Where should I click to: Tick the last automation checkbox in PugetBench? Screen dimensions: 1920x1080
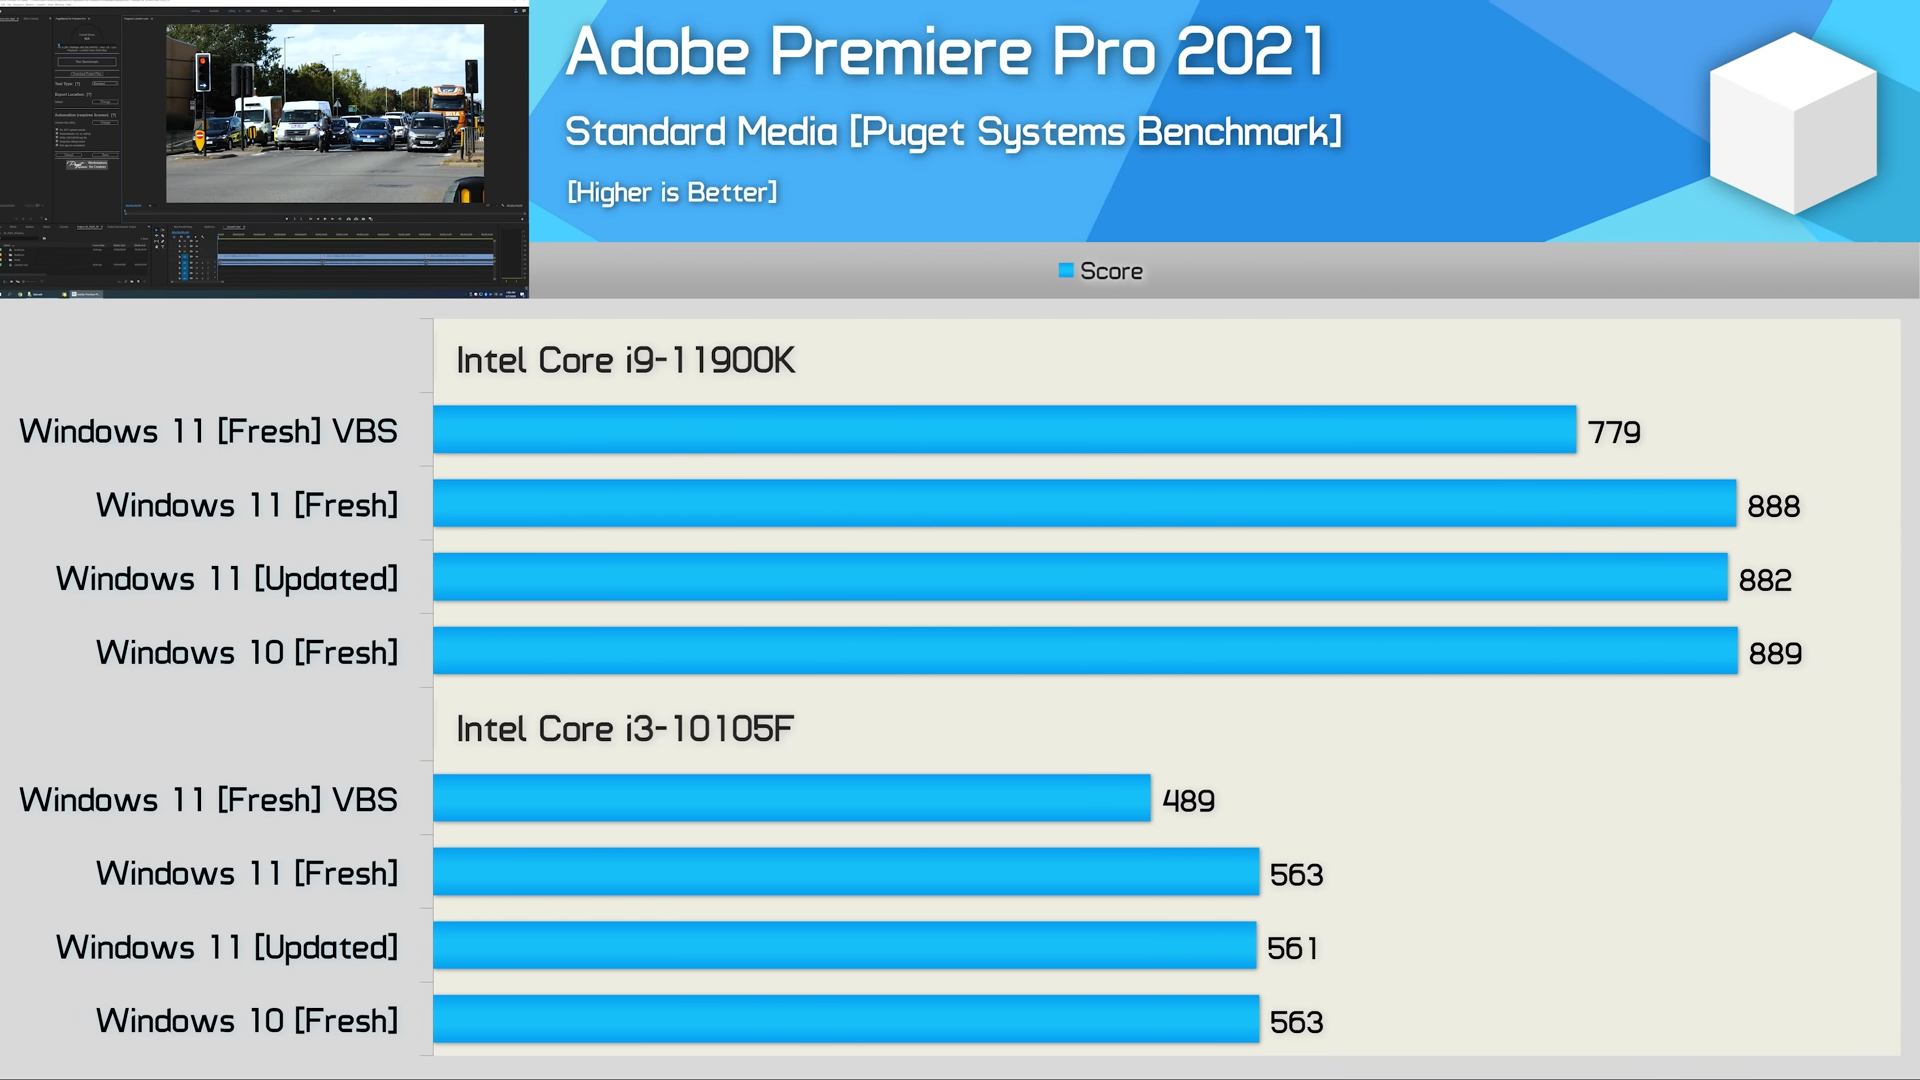click(x=57, y=145)
